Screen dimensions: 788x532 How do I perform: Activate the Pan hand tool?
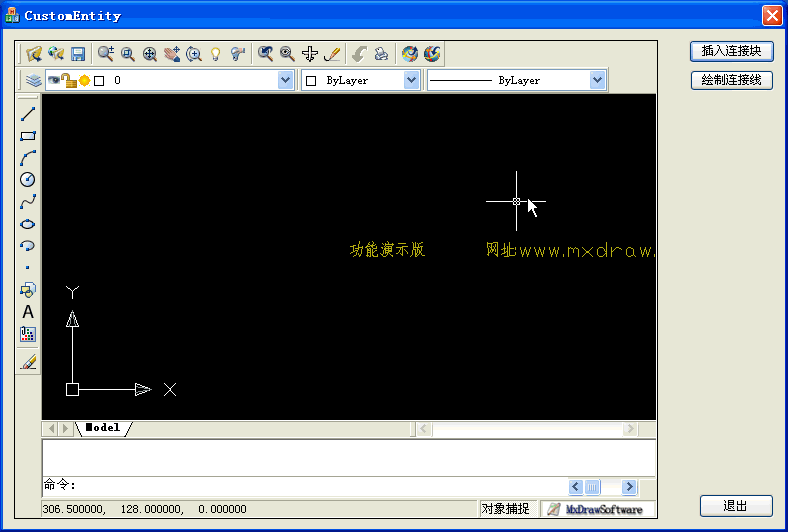point(172,54)
